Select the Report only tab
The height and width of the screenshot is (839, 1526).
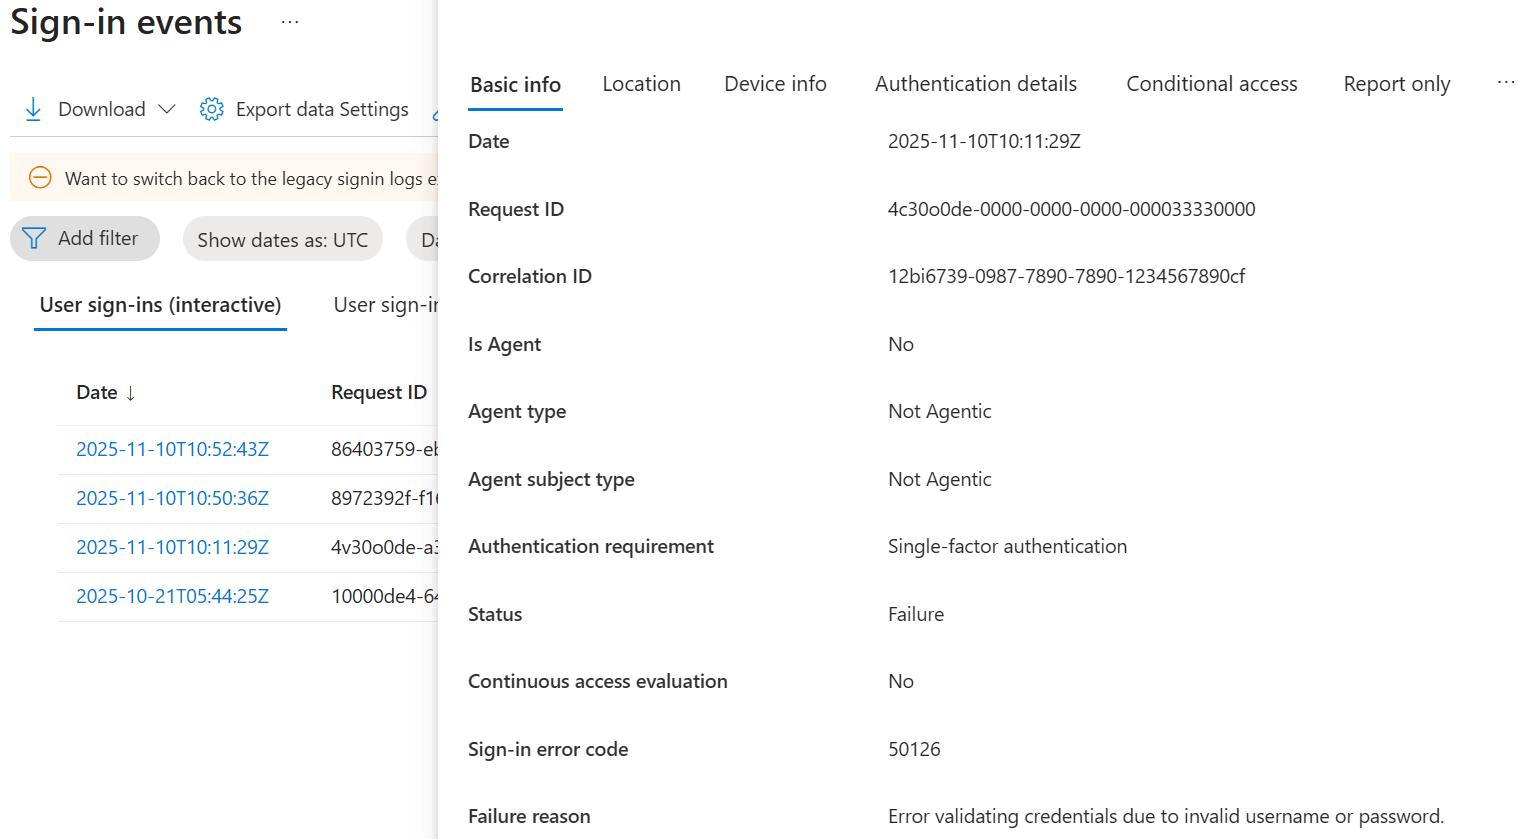(1396, 84)
